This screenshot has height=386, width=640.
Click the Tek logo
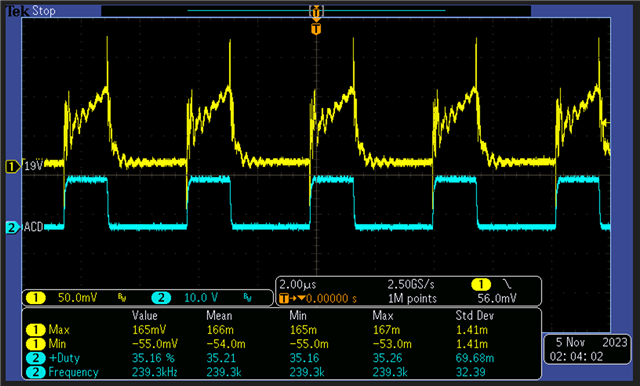click(18, 11)
